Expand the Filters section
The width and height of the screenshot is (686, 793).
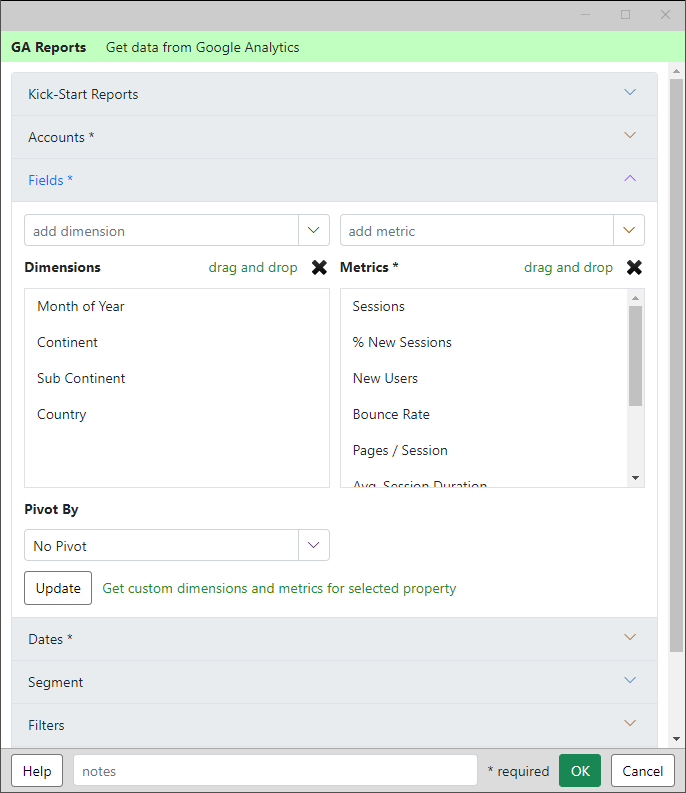(x=334, y=725)
